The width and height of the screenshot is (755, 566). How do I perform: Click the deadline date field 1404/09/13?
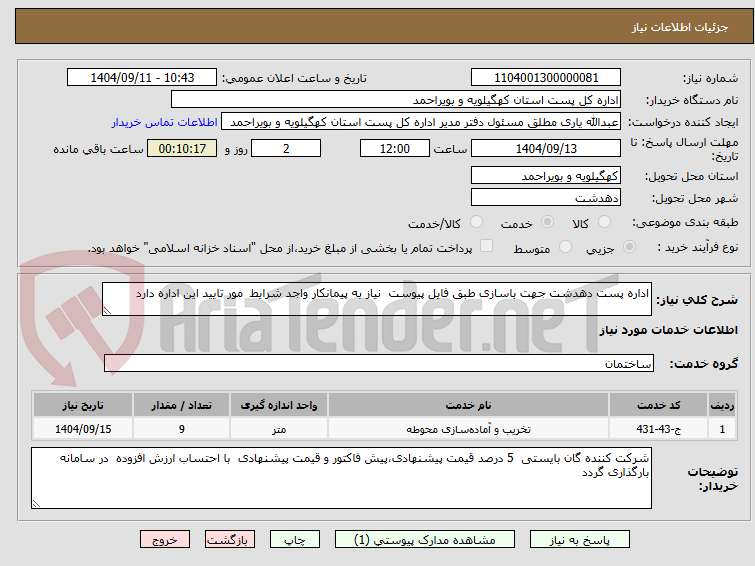click(x=546, y=148)
